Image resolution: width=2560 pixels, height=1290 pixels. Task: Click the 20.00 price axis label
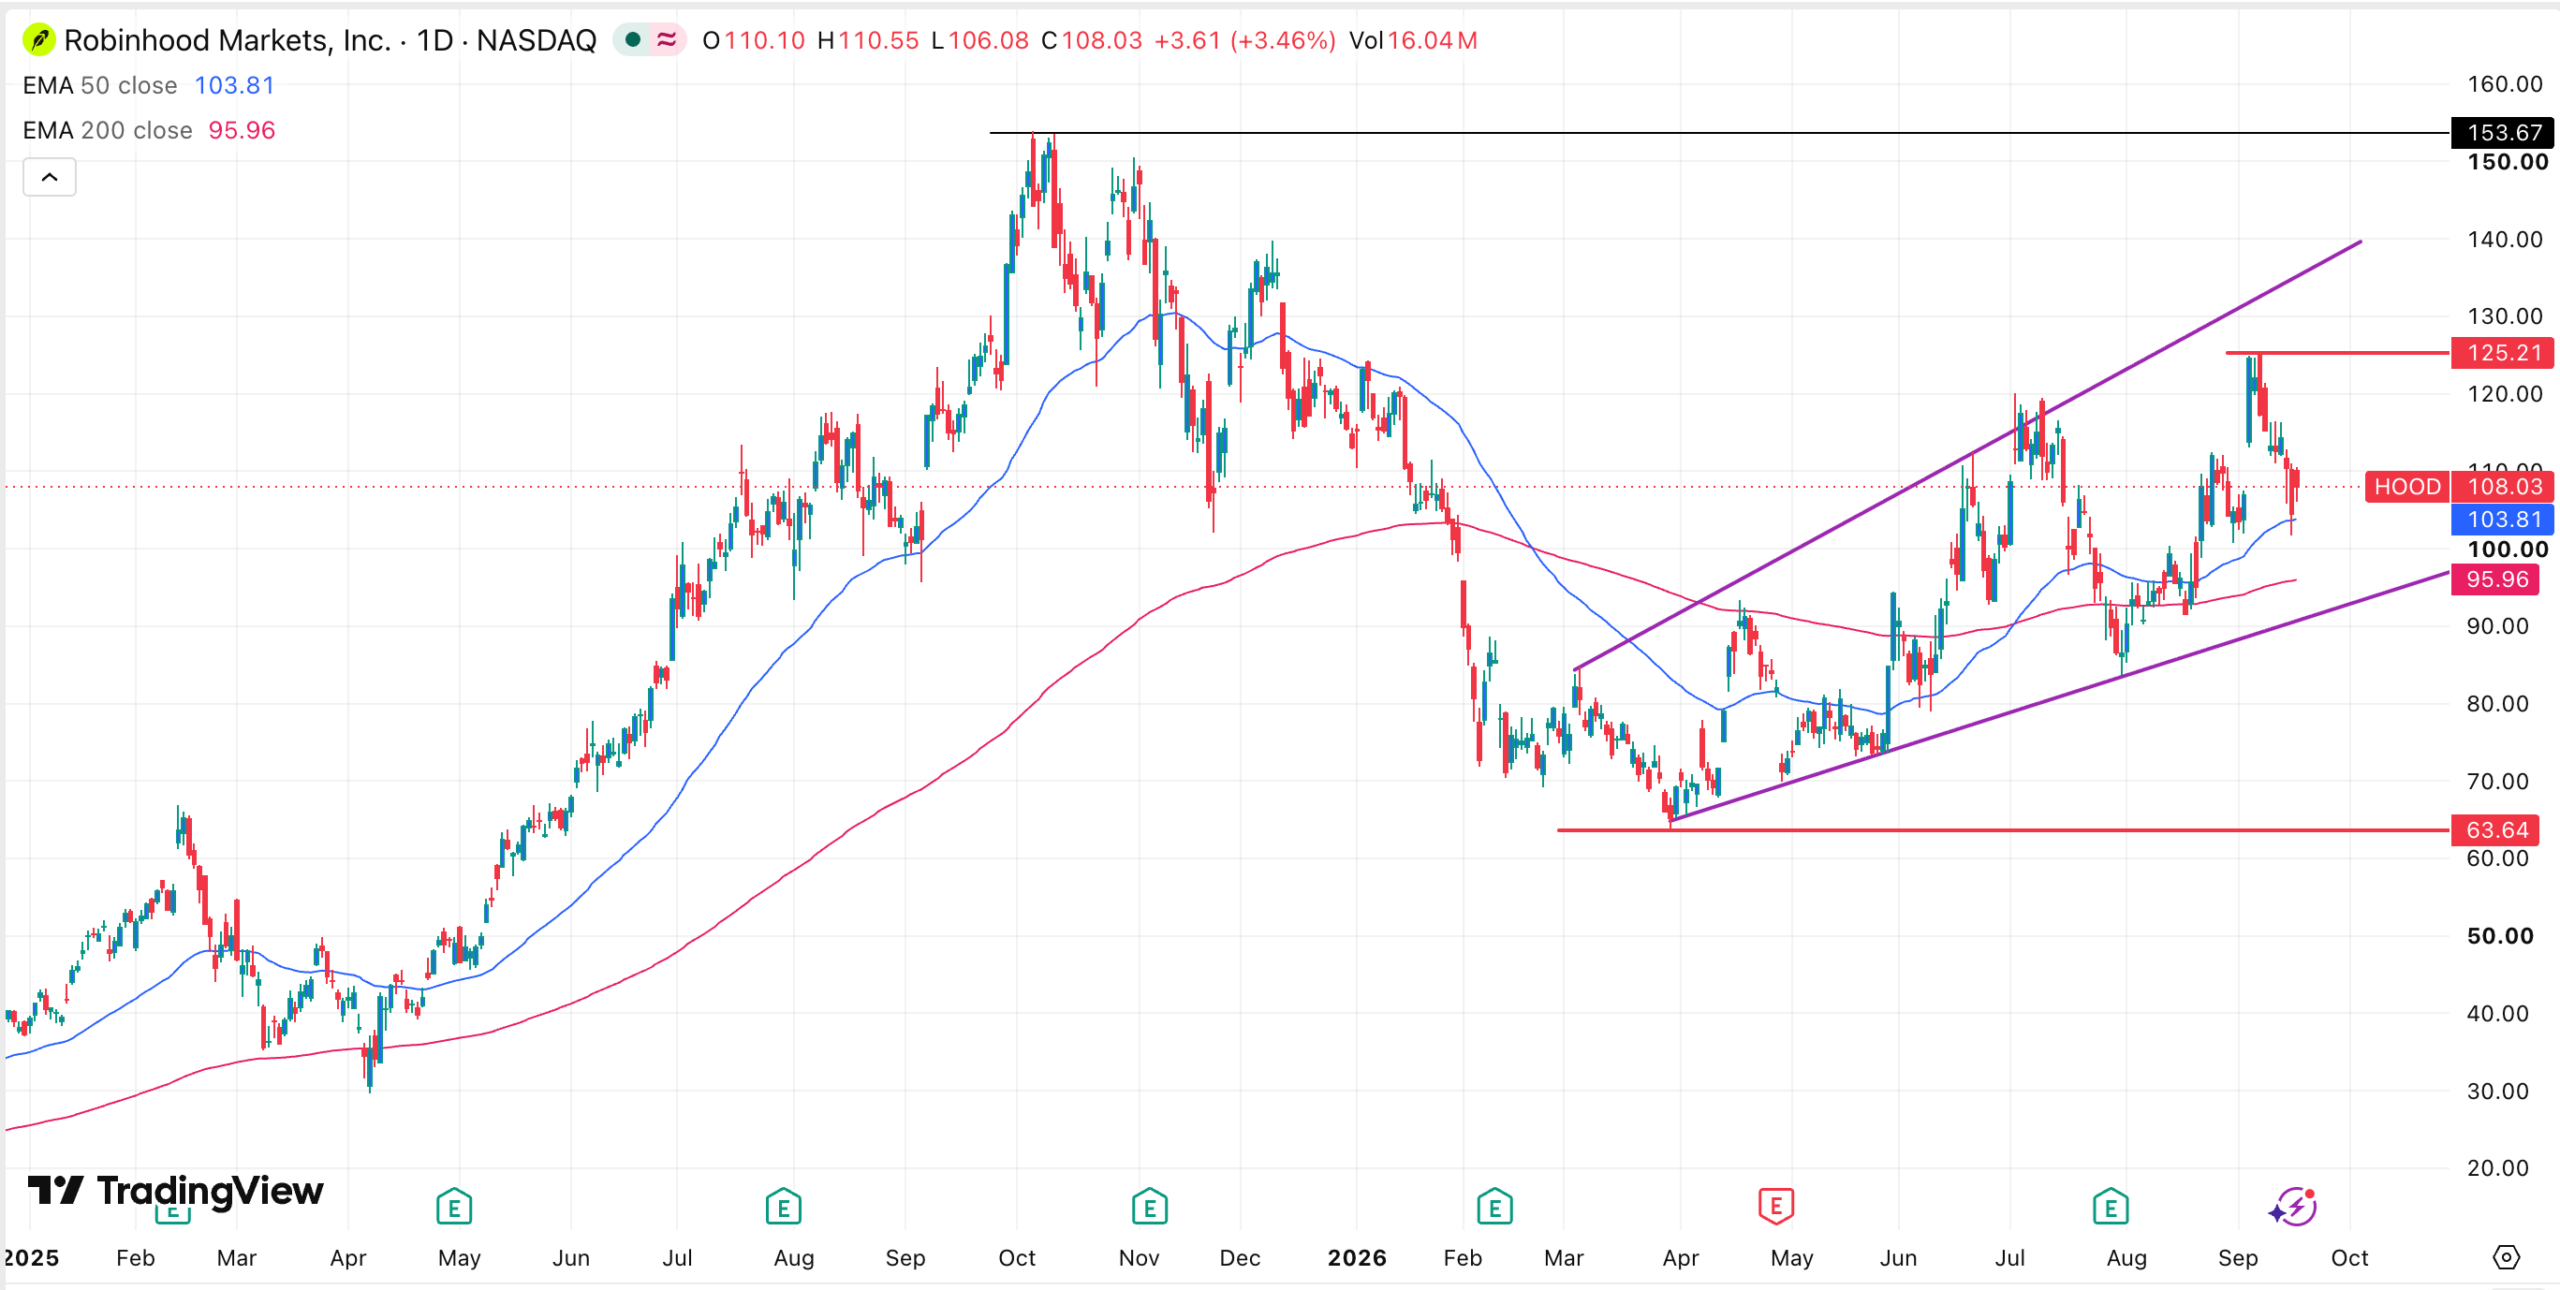2498,1168
